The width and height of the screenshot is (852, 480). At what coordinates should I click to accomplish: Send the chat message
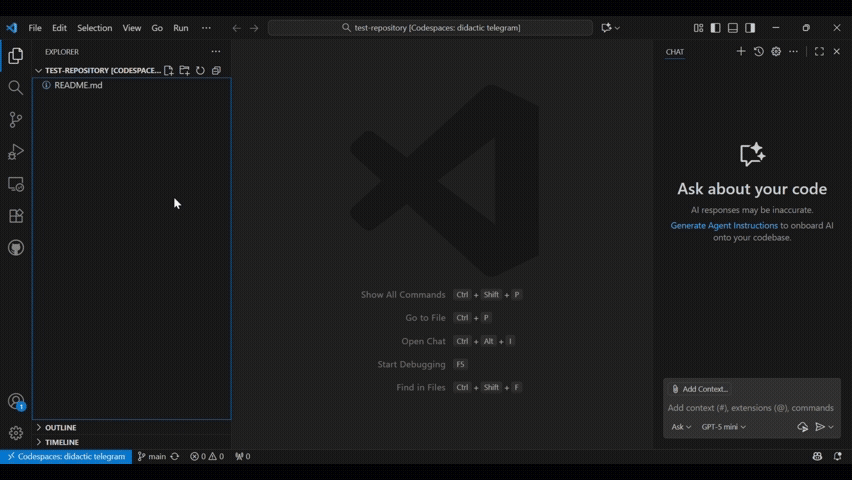(x=820, y=427)
